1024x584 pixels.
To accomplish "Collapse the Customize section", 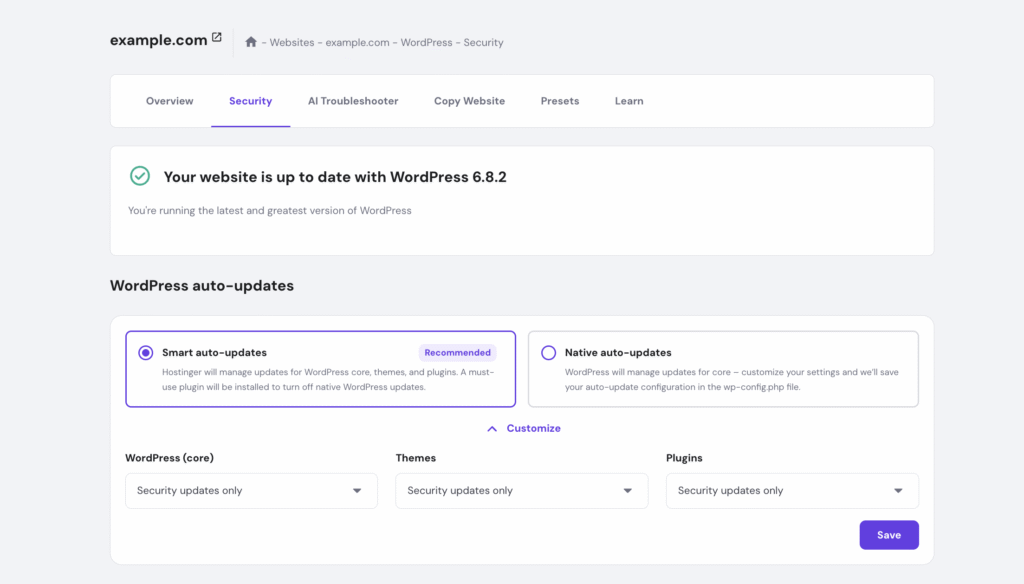I will pos(523,428).
